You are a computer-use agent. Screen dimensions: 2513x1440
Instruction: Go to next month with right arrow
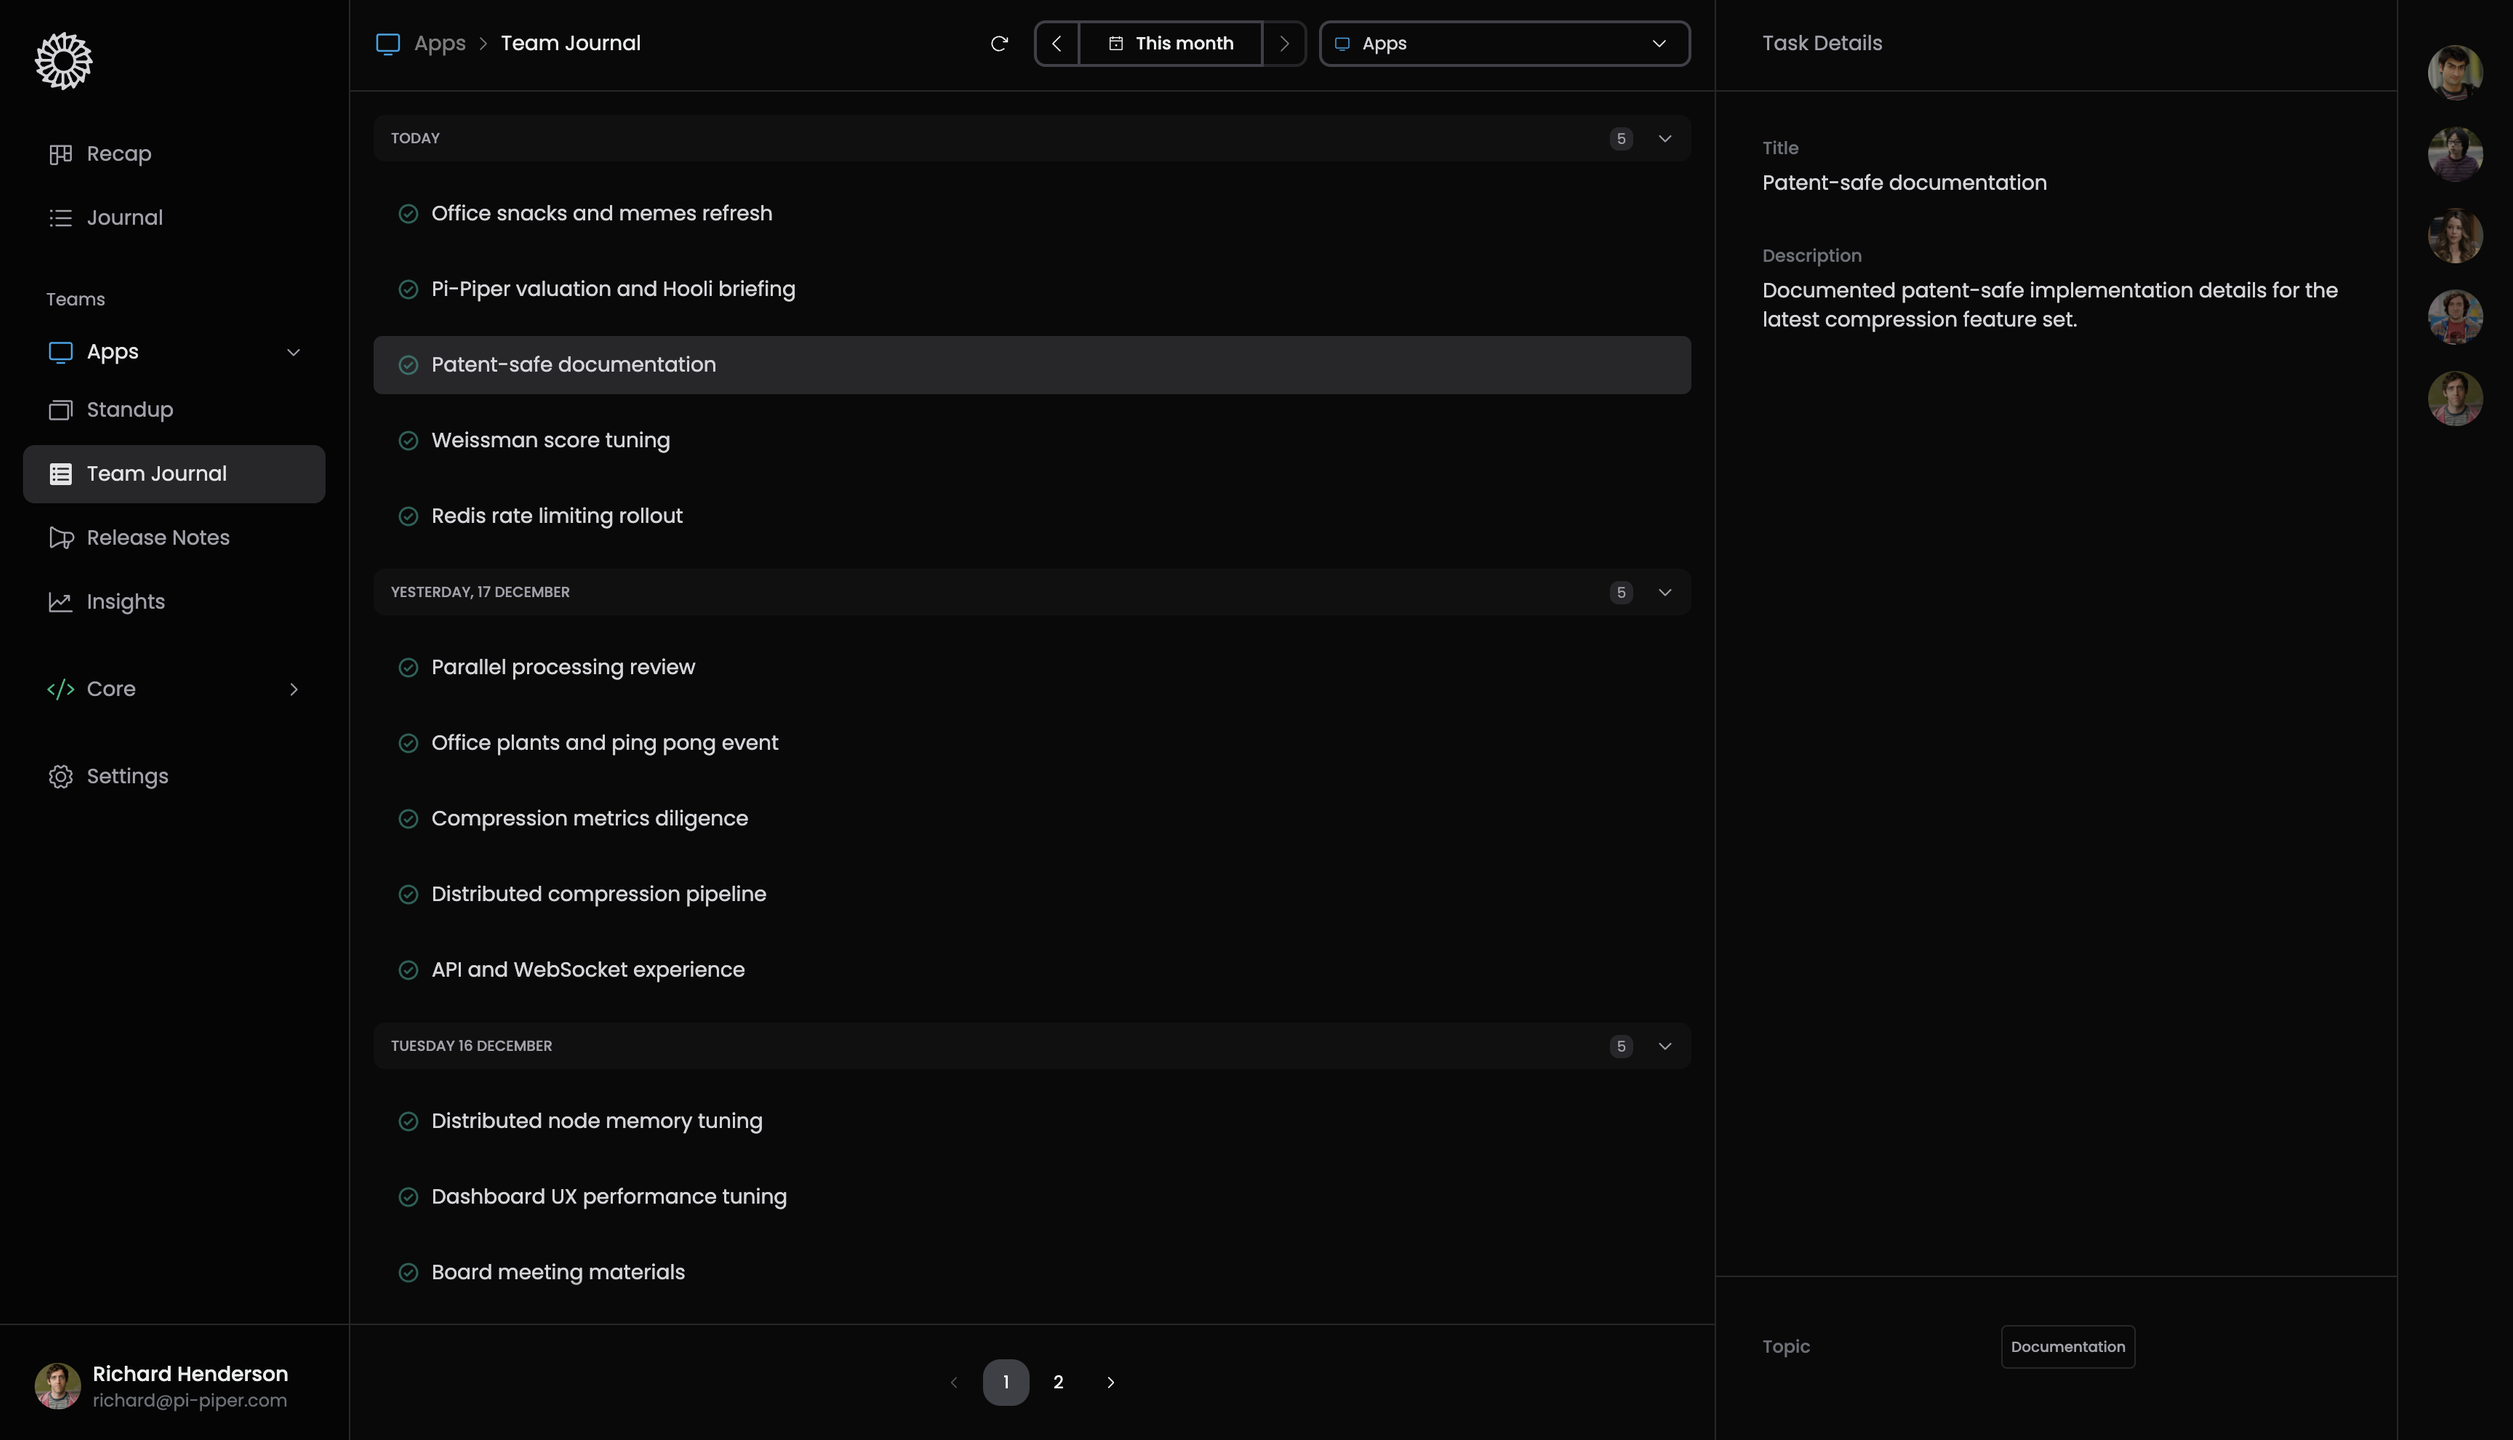[x=1284, y=44]
